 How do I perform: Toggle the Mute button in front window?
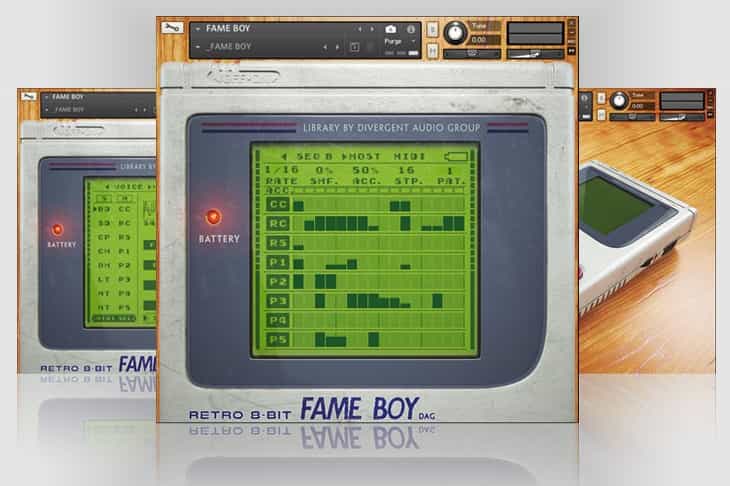[x=433, y=50]
